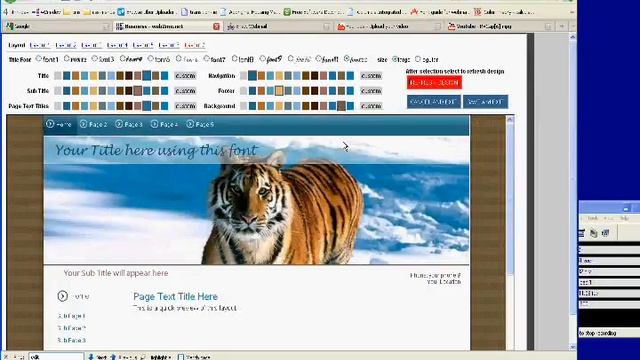
Task: Select the font11 title font radio
Action: point(318,59)
